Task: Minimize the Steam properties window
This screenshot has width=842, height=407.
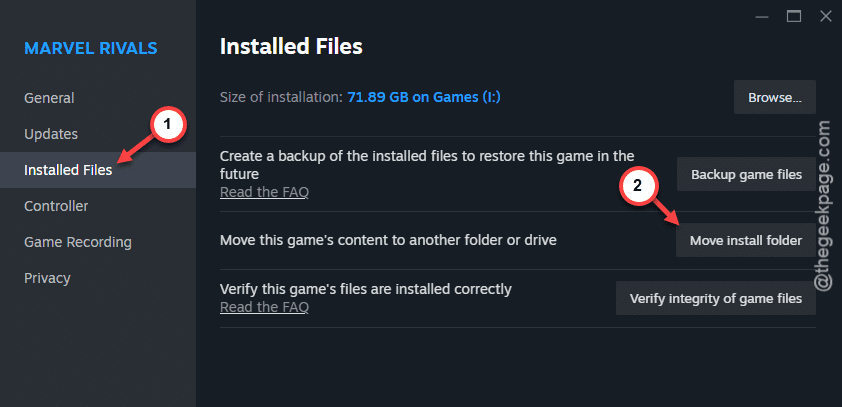Action: pos(762,17)
